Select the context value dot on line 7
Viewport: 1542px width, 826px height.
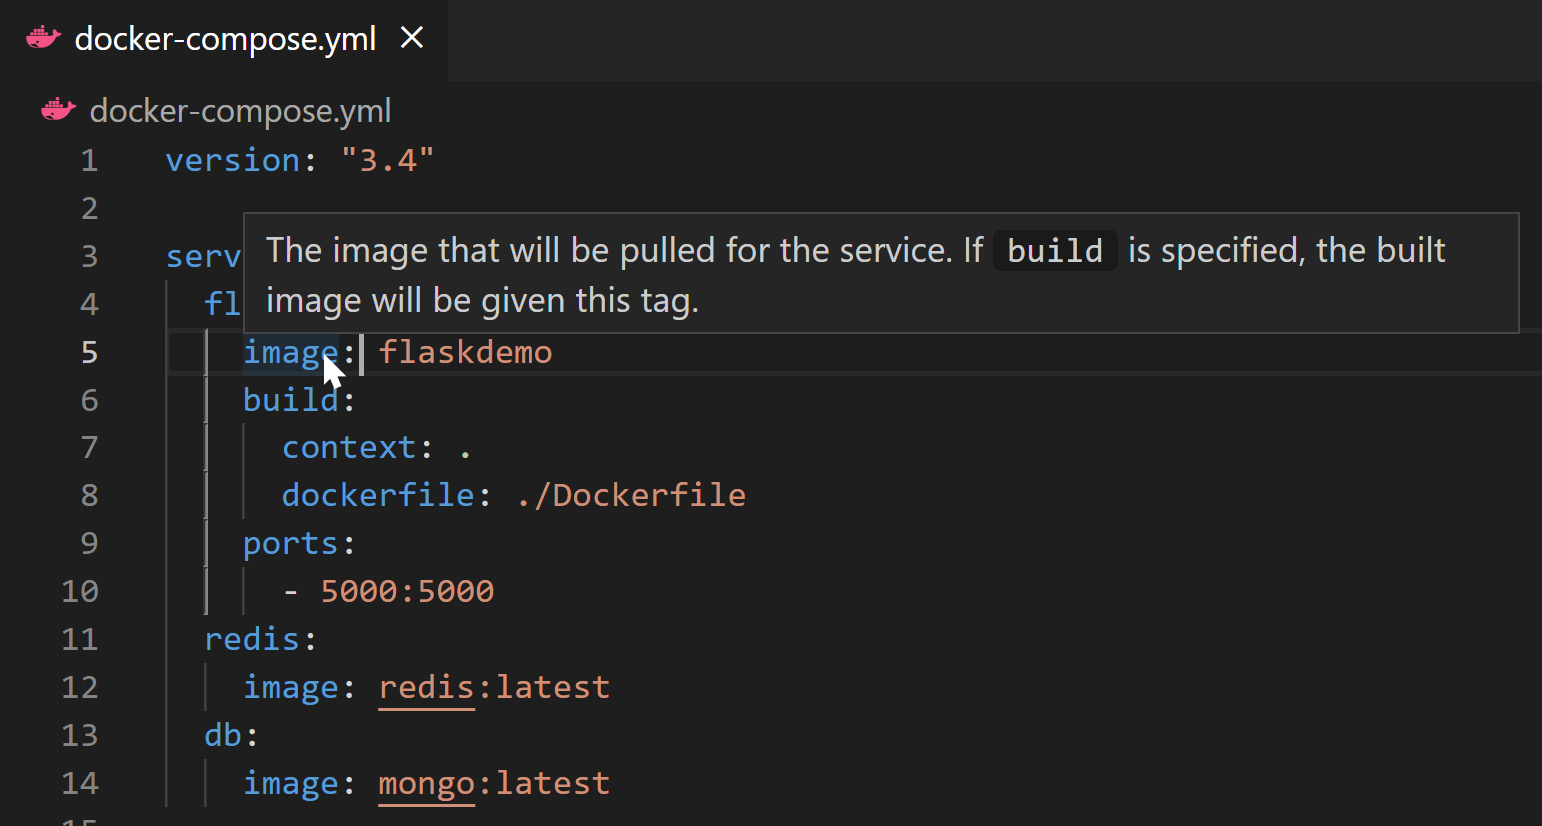[466, 447]
